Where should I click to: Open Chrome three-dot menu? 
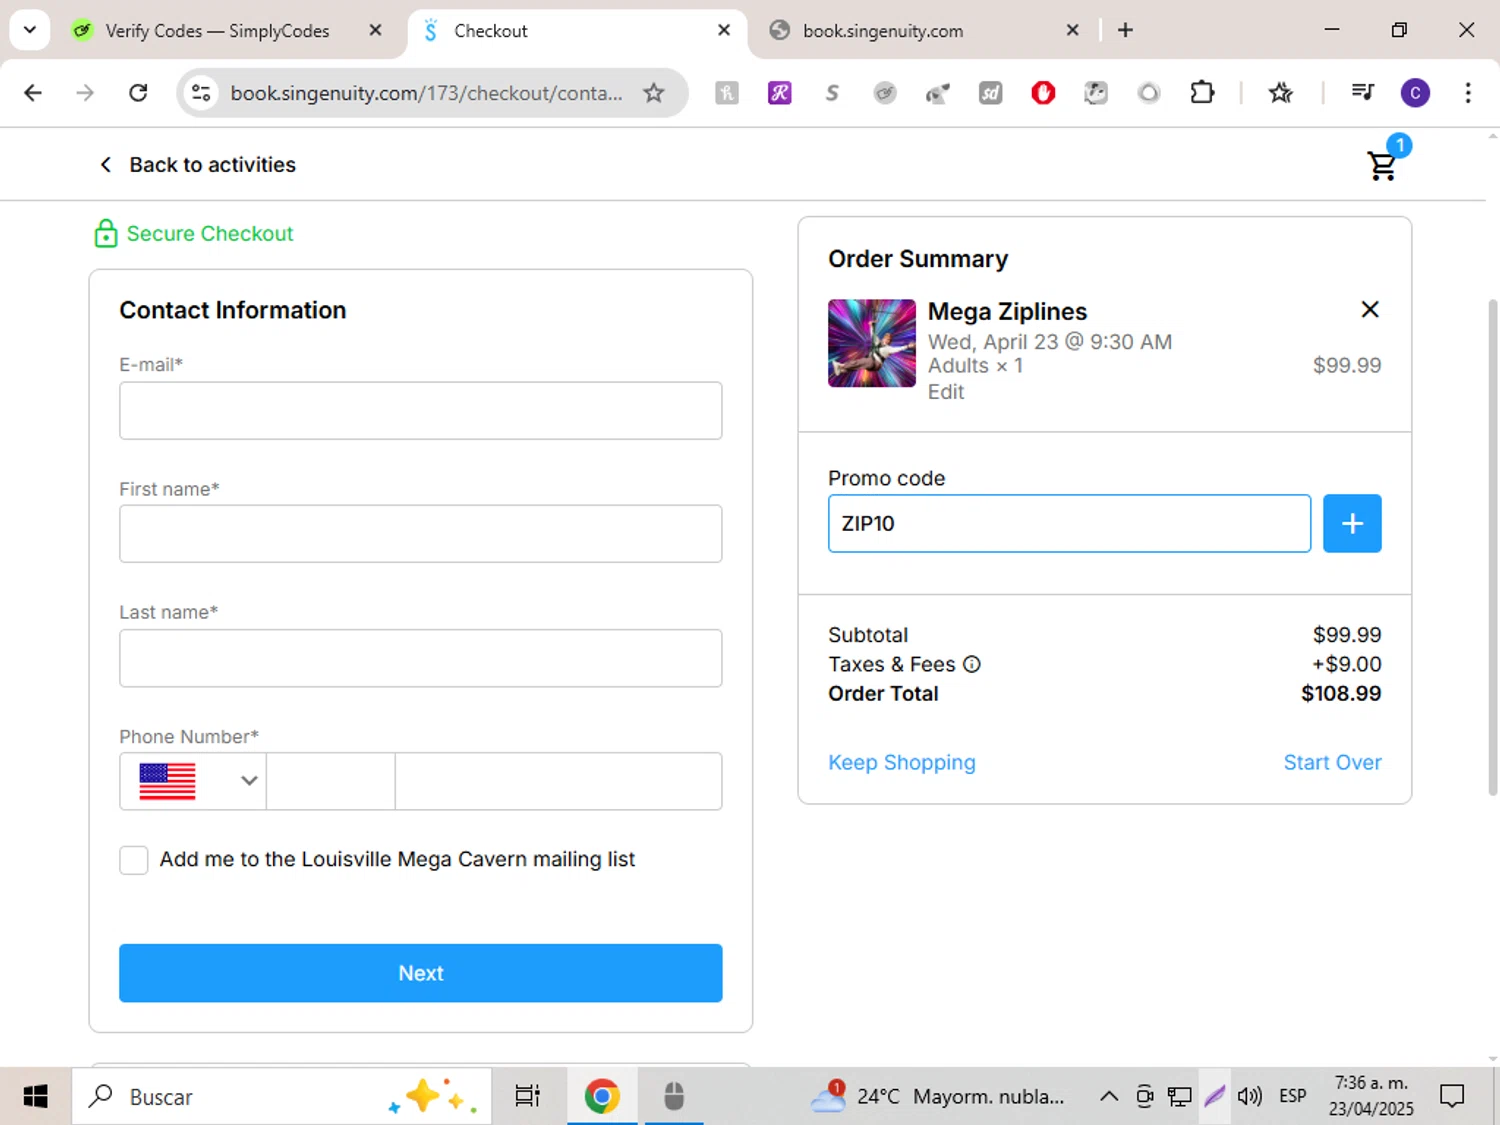(x=1468, y=93)
